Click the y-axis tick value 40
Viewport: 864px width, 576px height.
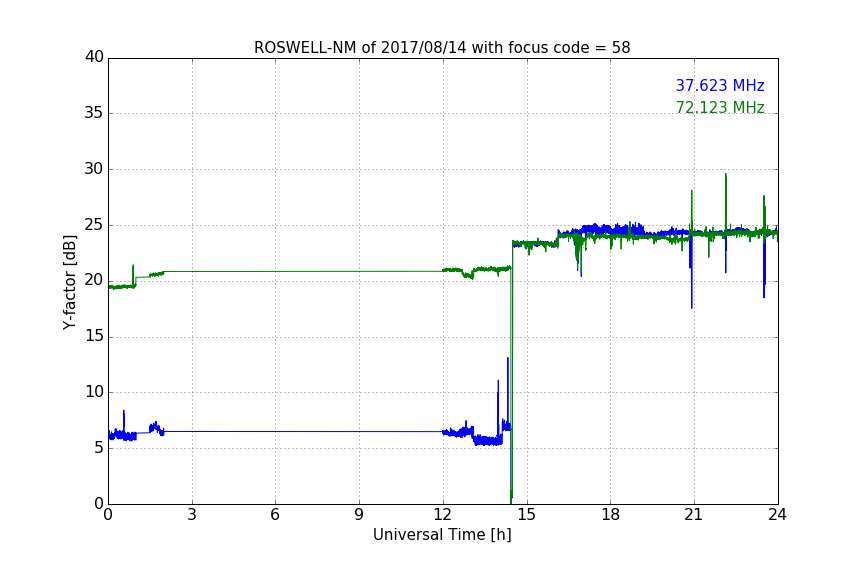[94, 57]
